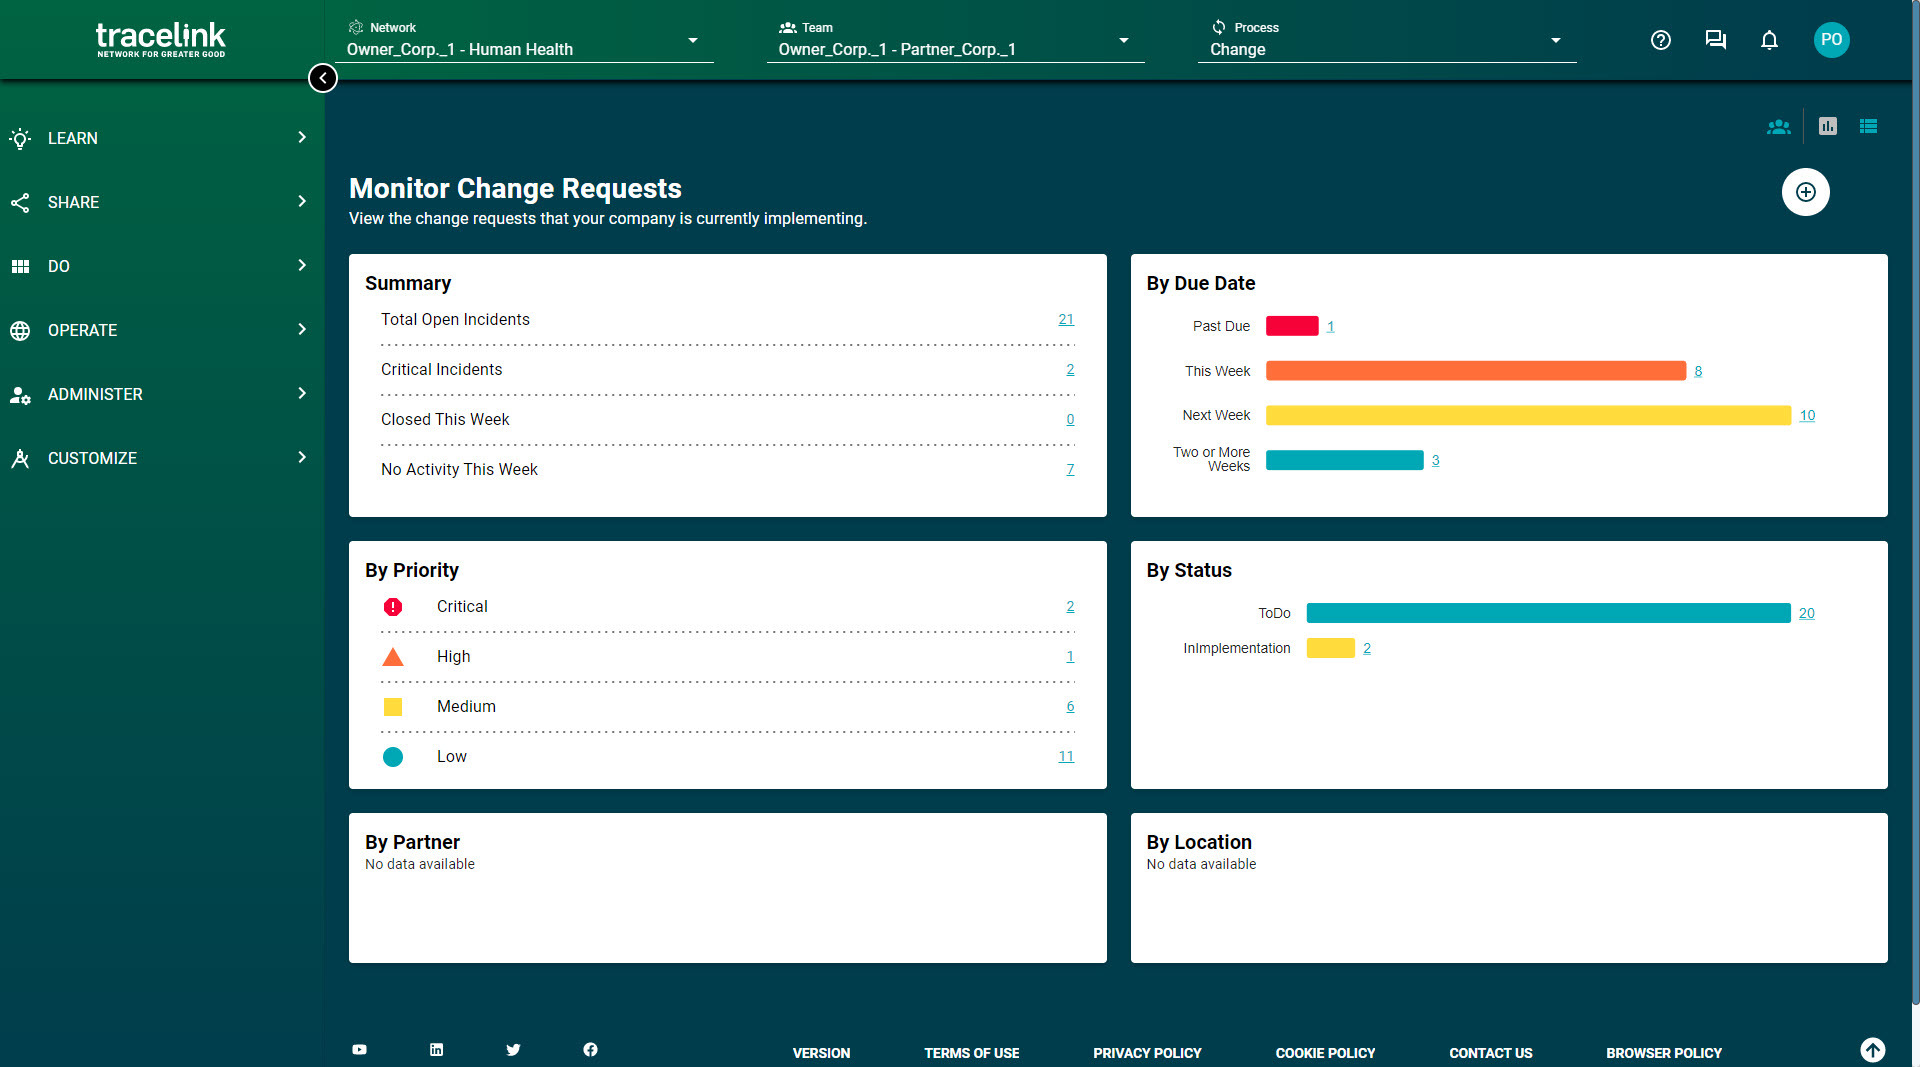
Task: Open No Activity This Week count 7
Action: coord(1070,469)
